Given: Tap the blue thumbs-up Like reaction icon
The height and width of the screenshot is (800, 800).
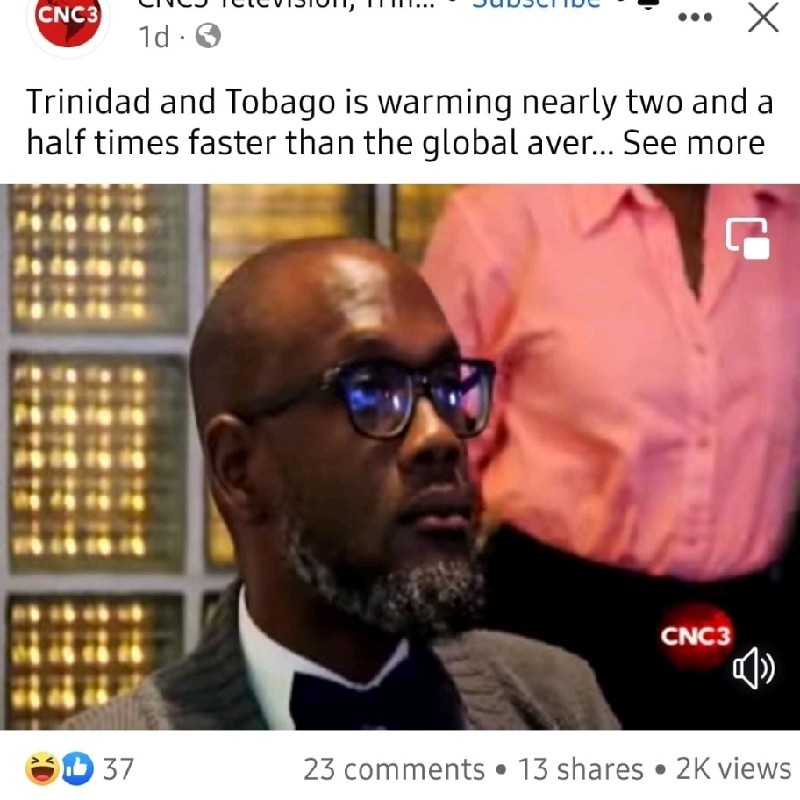Looking at the screenshot, I should coord(78,768).
